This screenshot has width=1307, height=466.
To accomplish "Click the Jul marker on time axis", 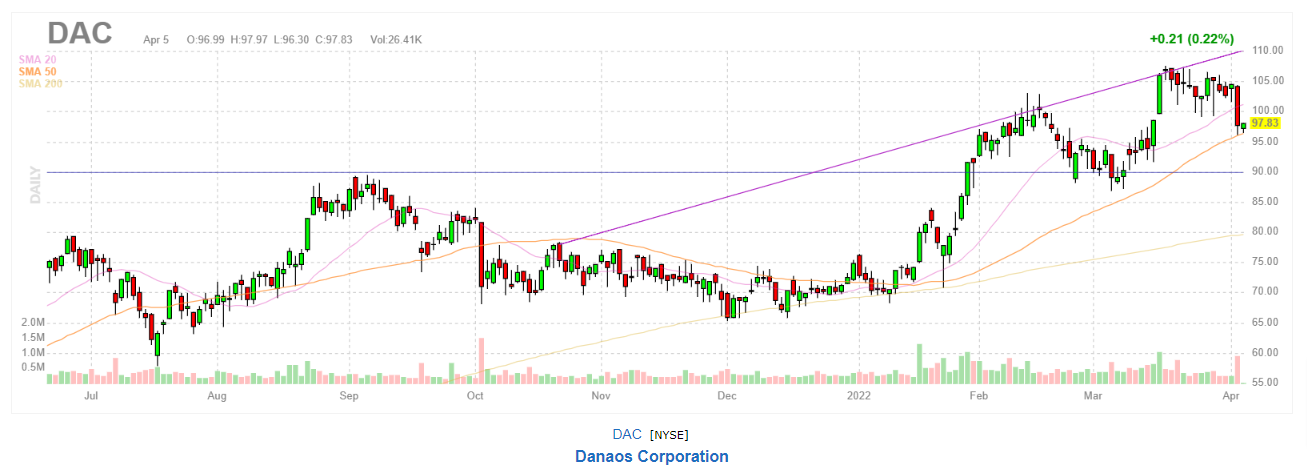I will click(91, 396).
